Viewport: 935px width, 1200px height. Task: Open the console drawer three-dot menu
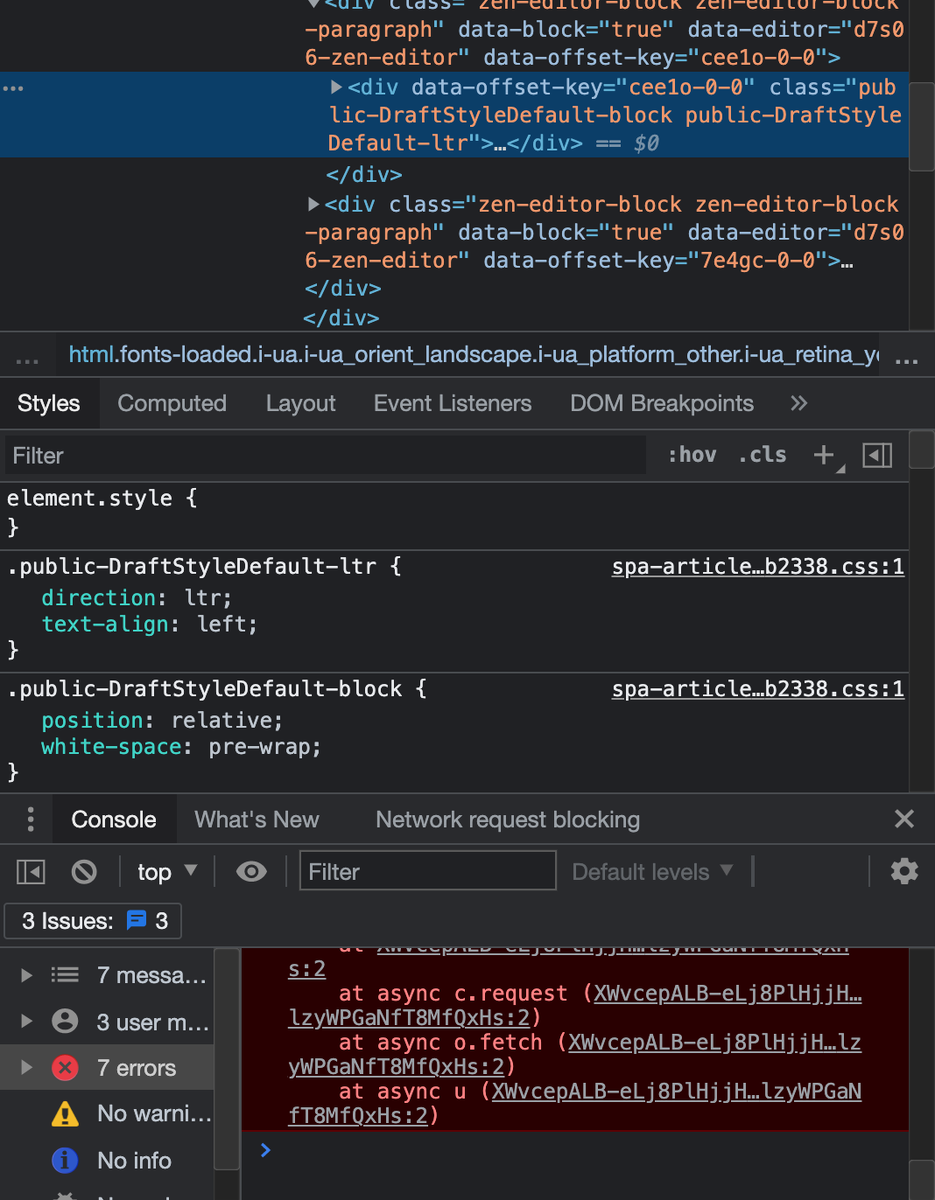[31, 819]
